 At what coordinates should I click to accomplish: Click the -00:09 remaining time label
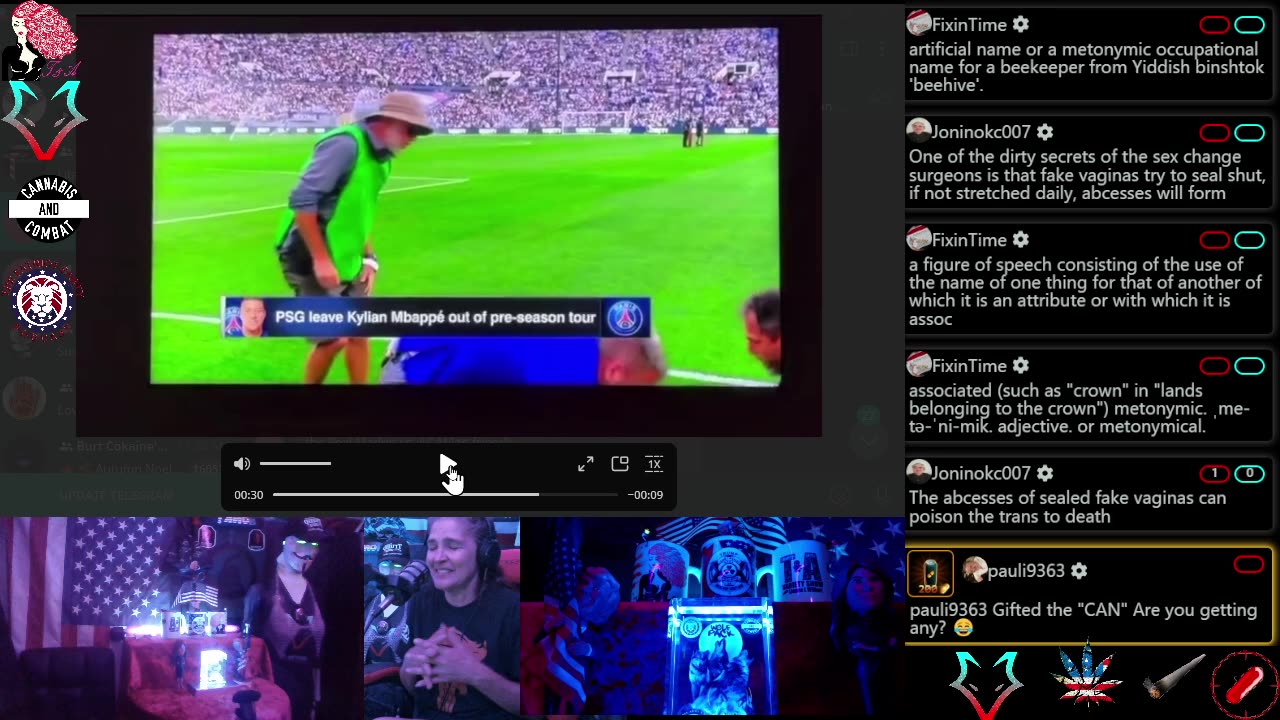(645, 495)
